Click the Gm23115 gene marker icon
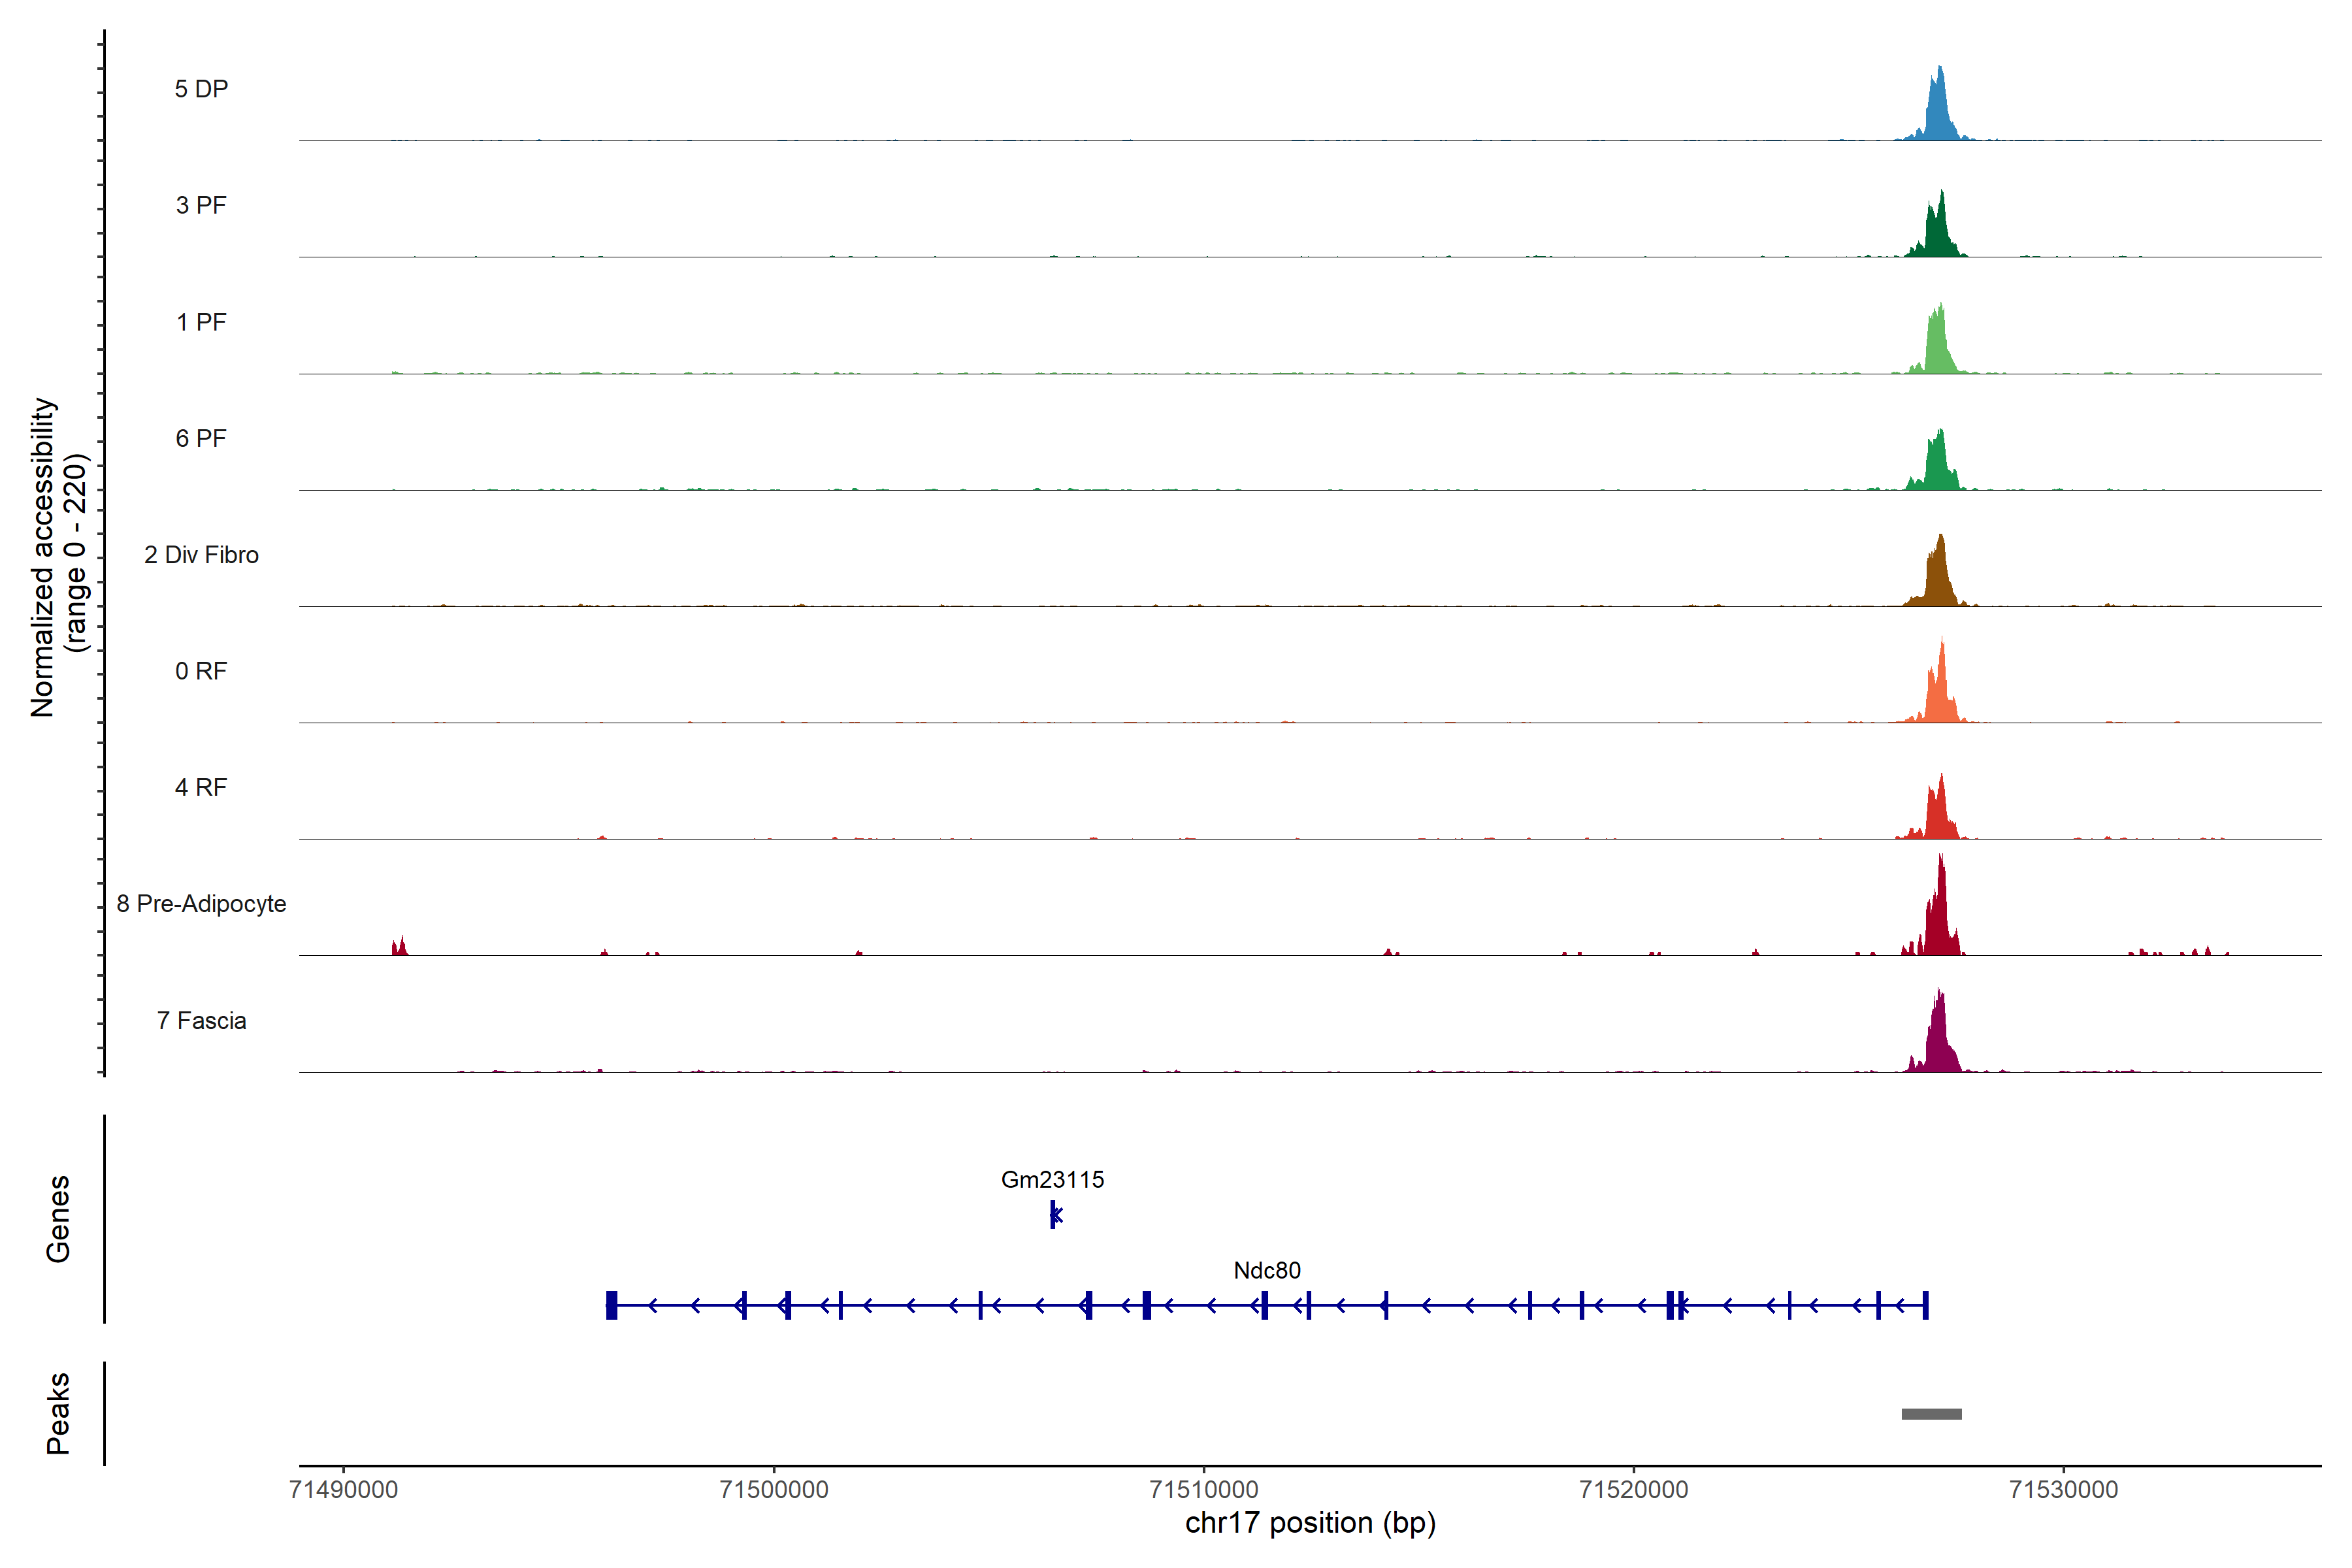This screenshot has width=2352, height=1568. point(1054,1214)
